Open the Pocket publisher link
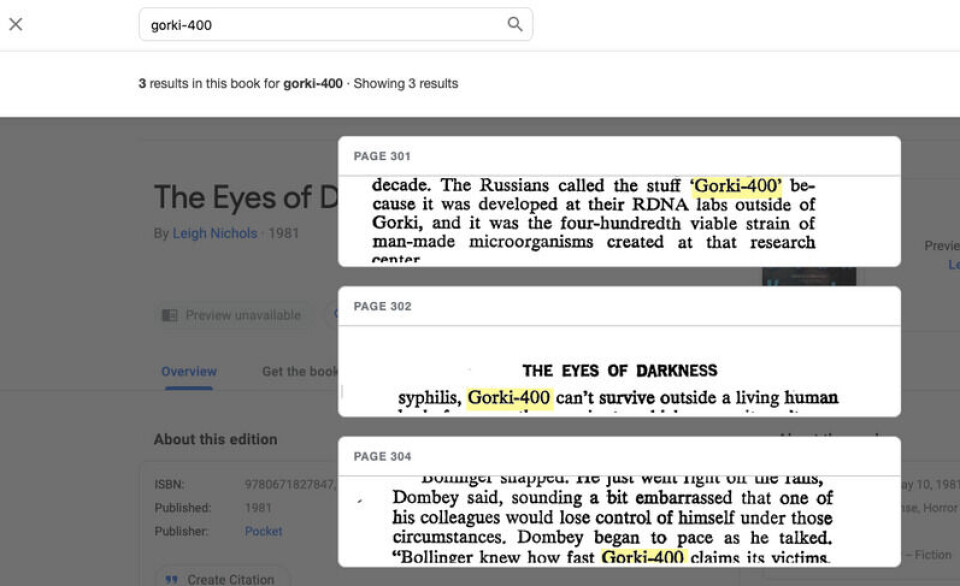The image size is (960, 586). pos(263,532)
